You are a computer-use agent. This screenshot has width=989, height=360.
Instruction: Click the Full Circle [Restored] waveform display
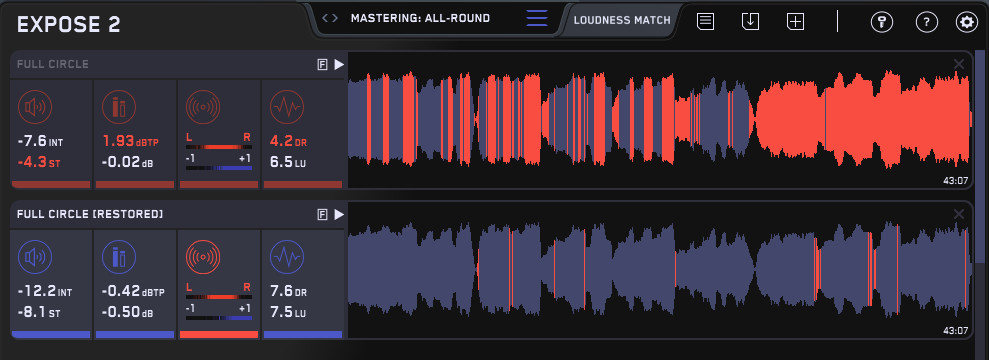point(659,270)
